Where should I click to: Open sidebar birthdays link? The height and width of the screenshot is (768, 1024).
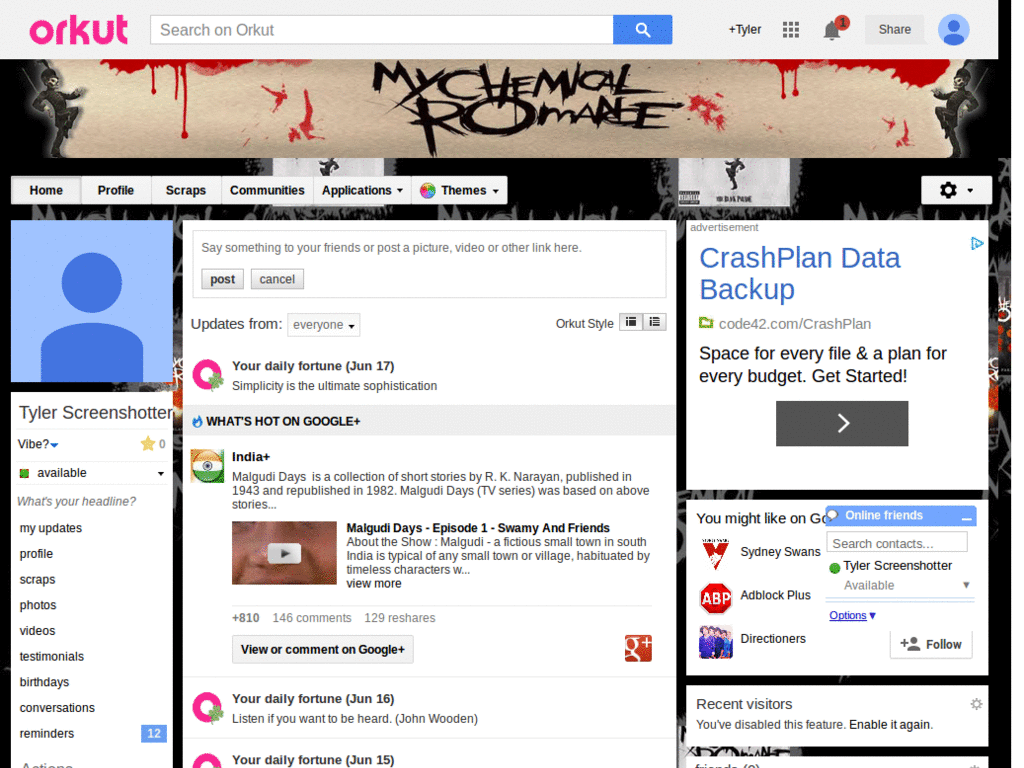coord(44,682)
